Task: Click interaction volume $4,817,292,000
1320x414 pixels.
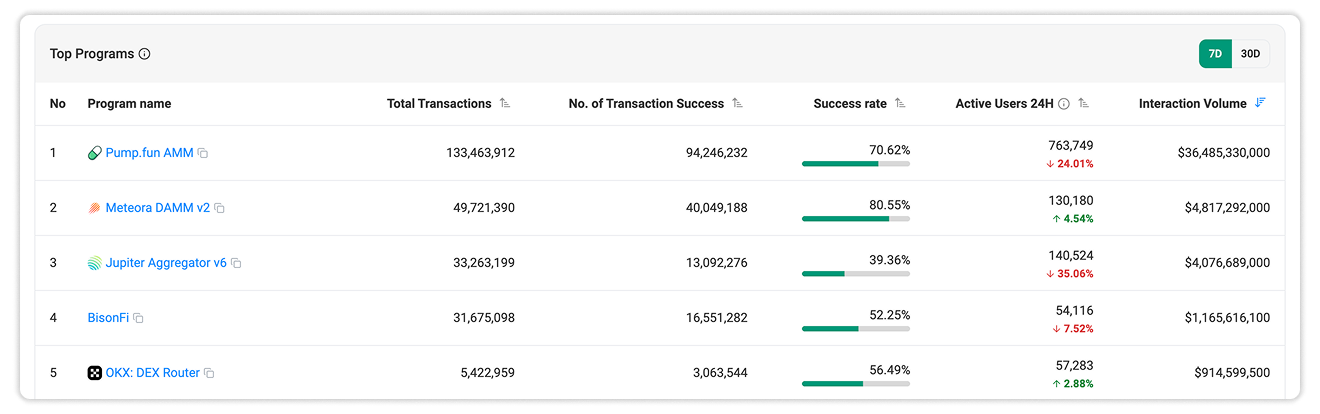Action: (1228, 208)
